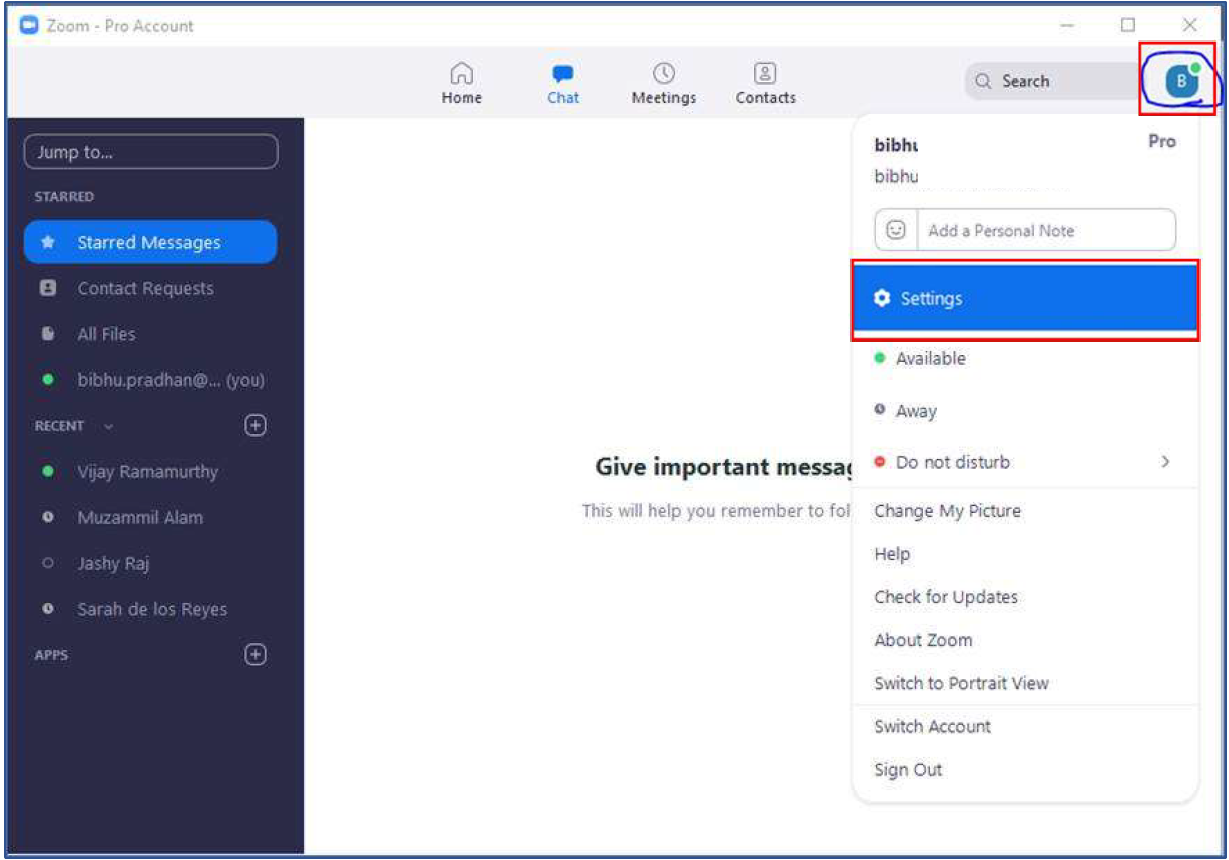
Task: Select Change My Picture
Action: pyautogui.click(x=947, y=511)
